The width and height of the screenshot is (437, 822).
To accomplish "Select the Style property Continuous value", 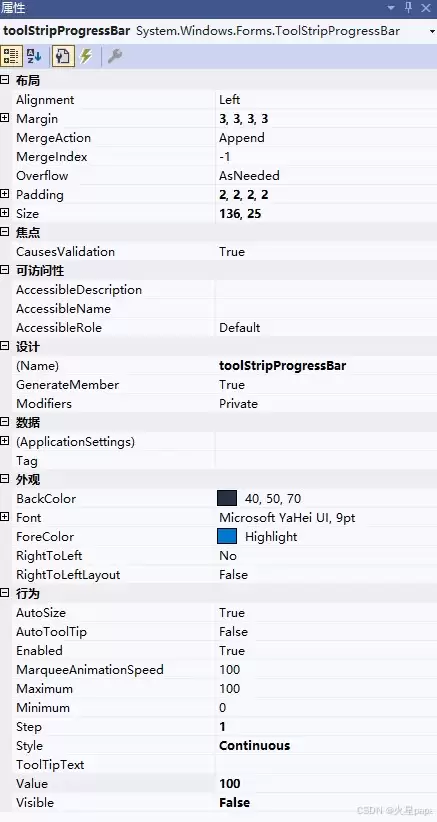I will pyautogui.click(x=255, y=745).
